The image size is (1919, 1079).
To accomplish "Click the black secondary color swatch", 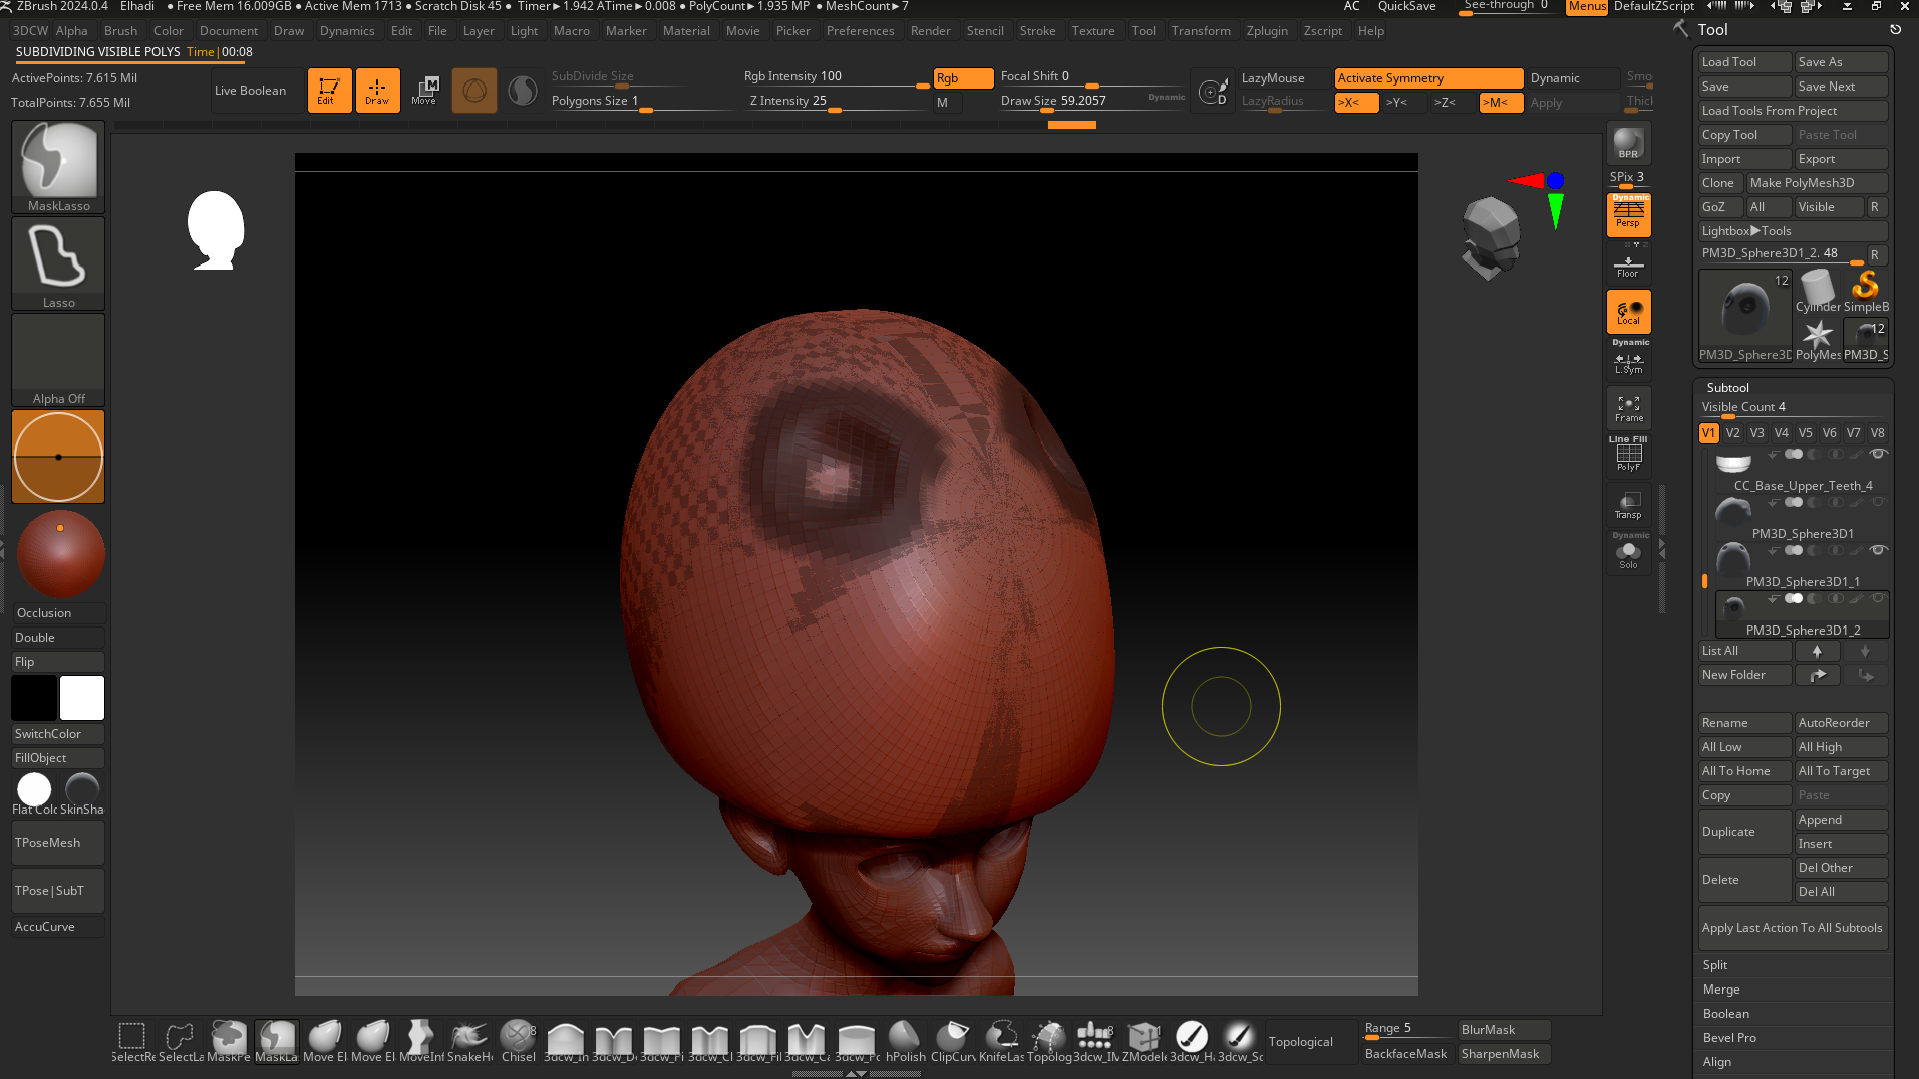I will coord(34,698).
